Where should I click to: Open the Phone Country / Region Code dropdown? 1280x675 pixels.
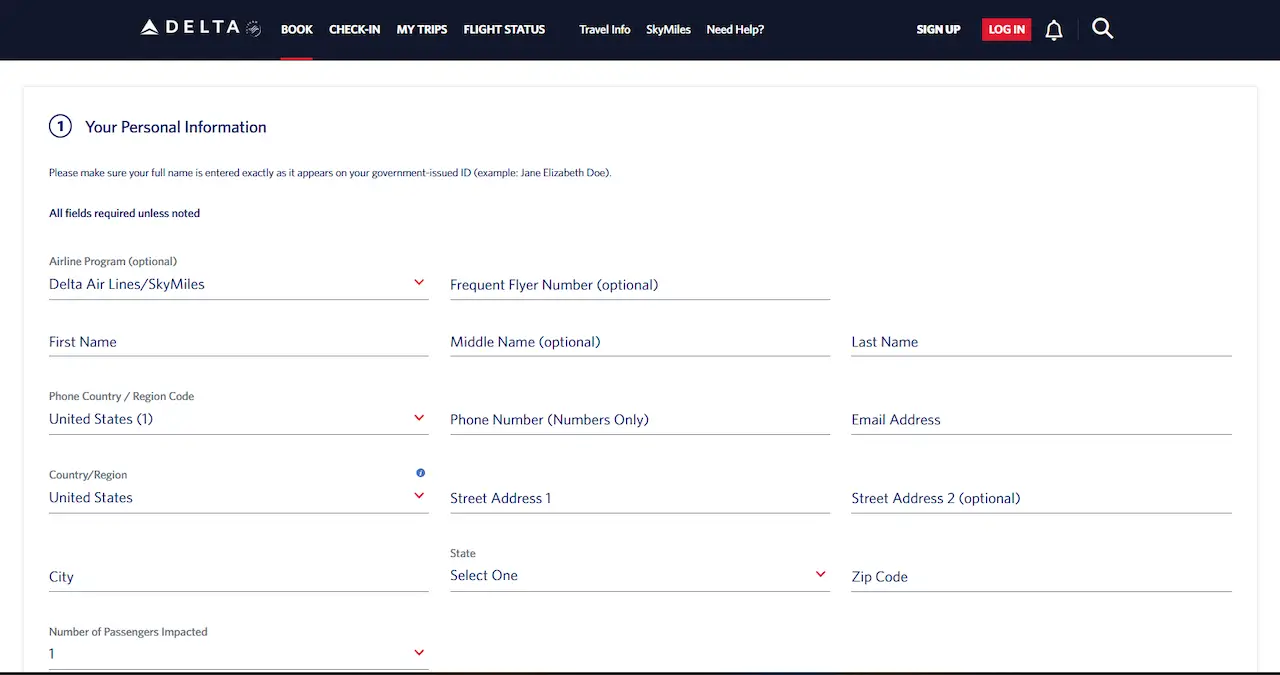pos(238,419)
